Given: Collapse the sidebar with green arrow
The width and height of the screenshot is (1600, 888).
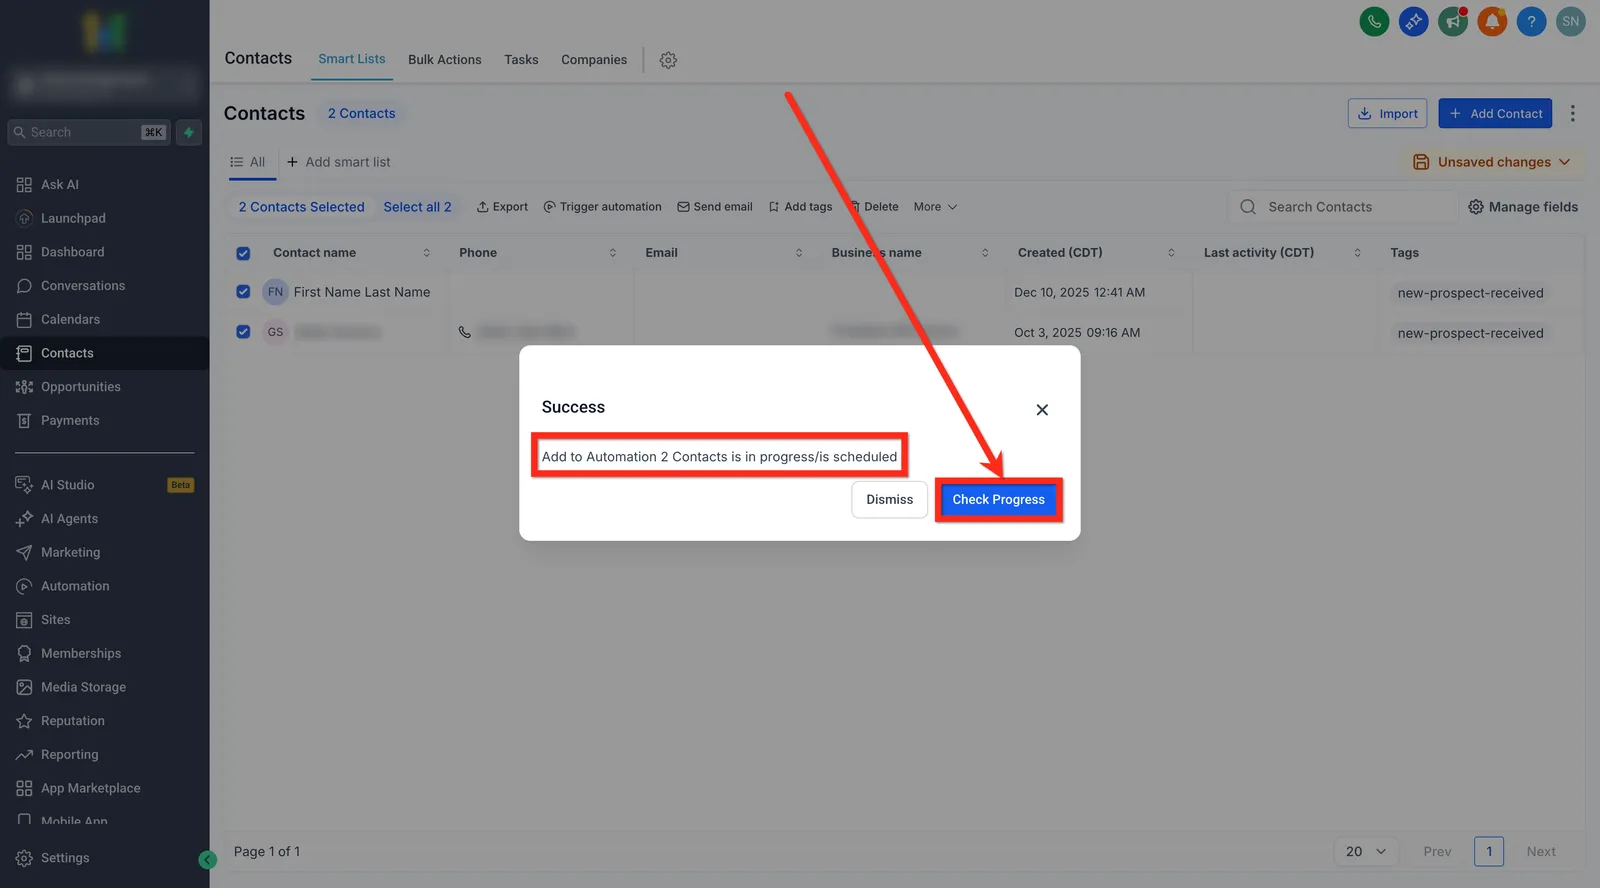Looking at the screenshot, I should (207, 859).
